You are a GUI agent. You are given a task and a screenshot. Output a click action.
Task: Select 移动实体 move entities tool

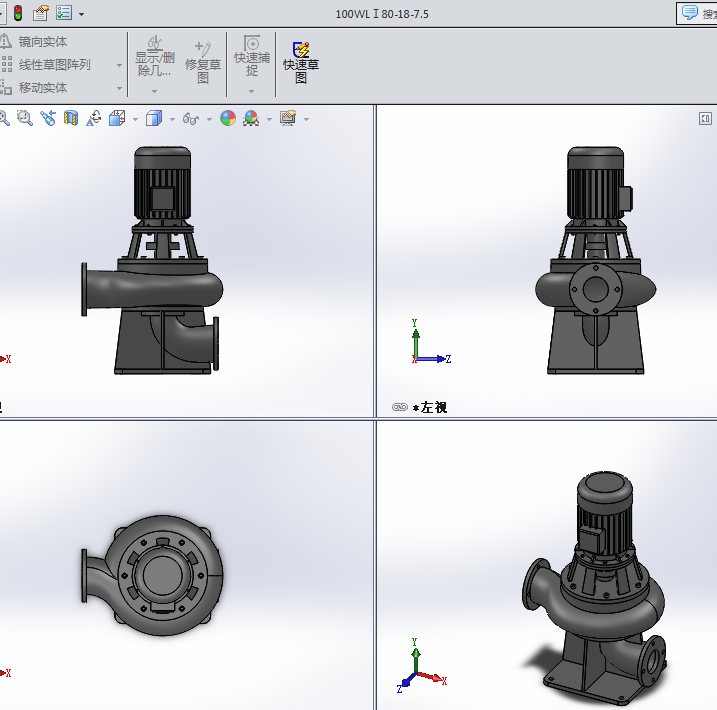coord(34,87)
